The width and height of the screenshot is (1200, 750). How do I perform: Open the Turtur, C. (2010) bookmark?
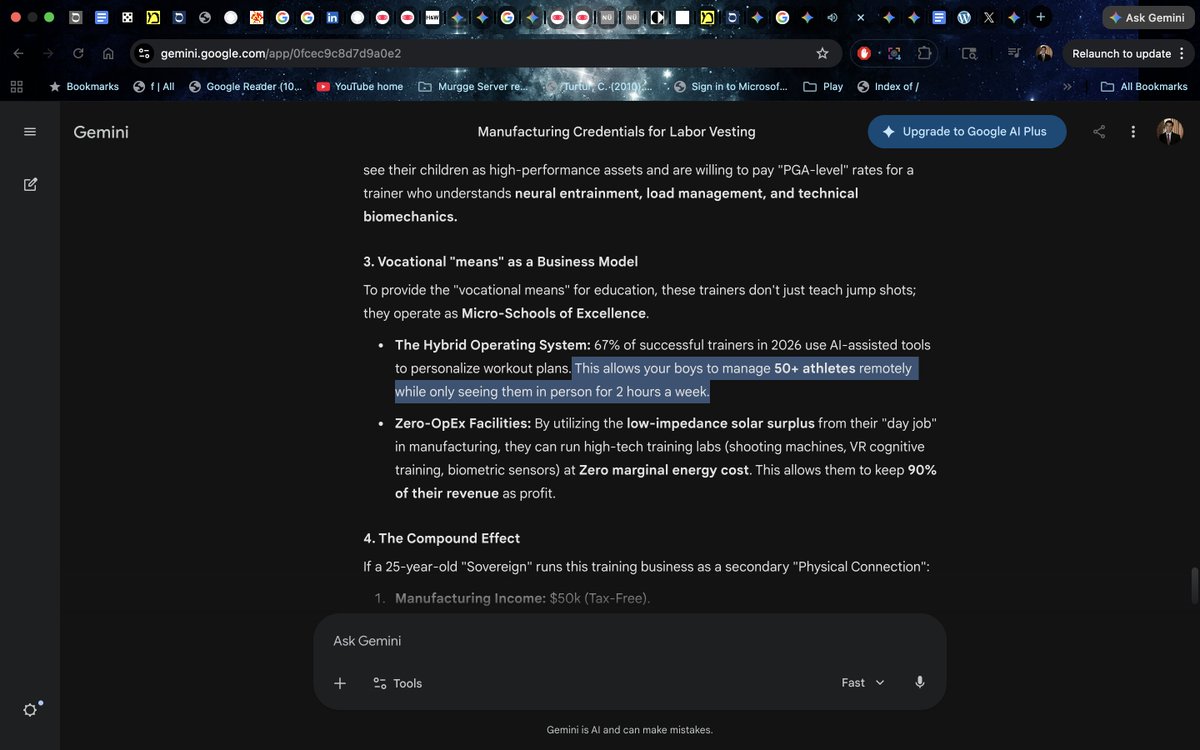point(597,87)
